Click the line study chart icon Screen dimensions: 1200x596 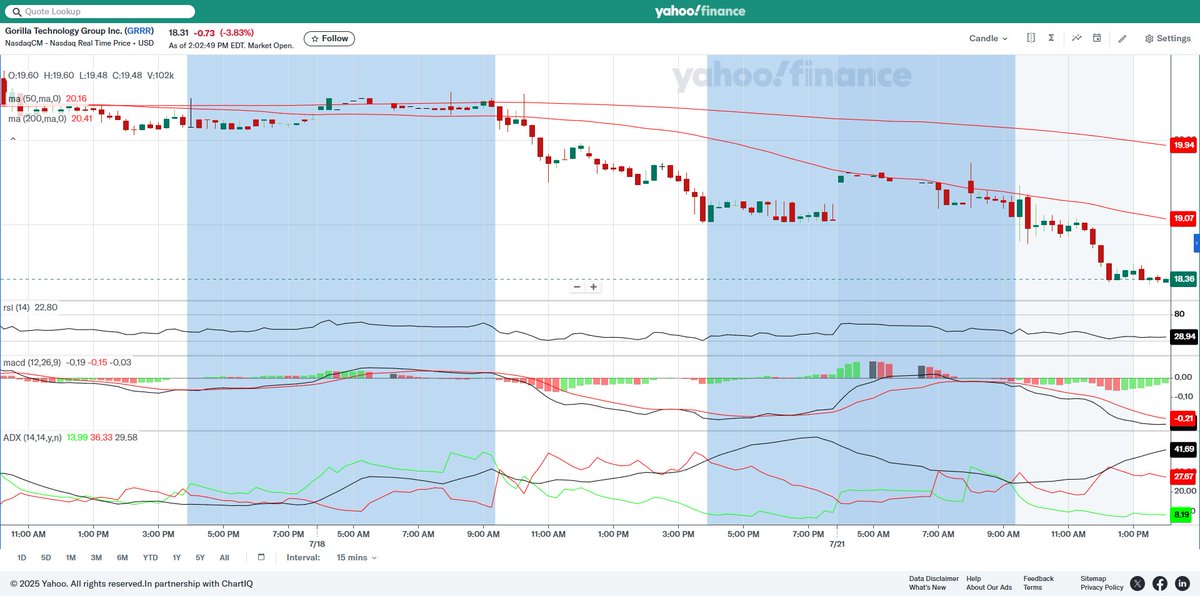tap(1077, 38)
